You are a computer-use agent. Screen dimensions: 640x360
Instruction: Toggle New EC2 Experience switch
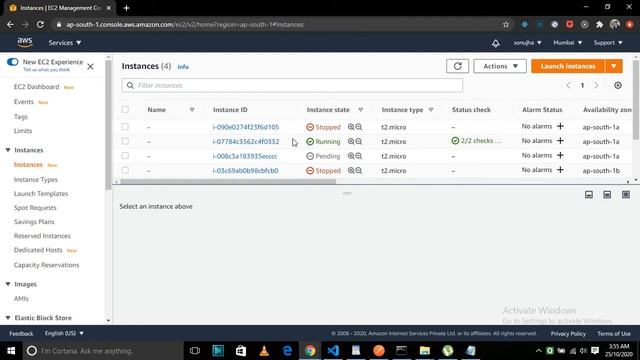click(13, 62)
